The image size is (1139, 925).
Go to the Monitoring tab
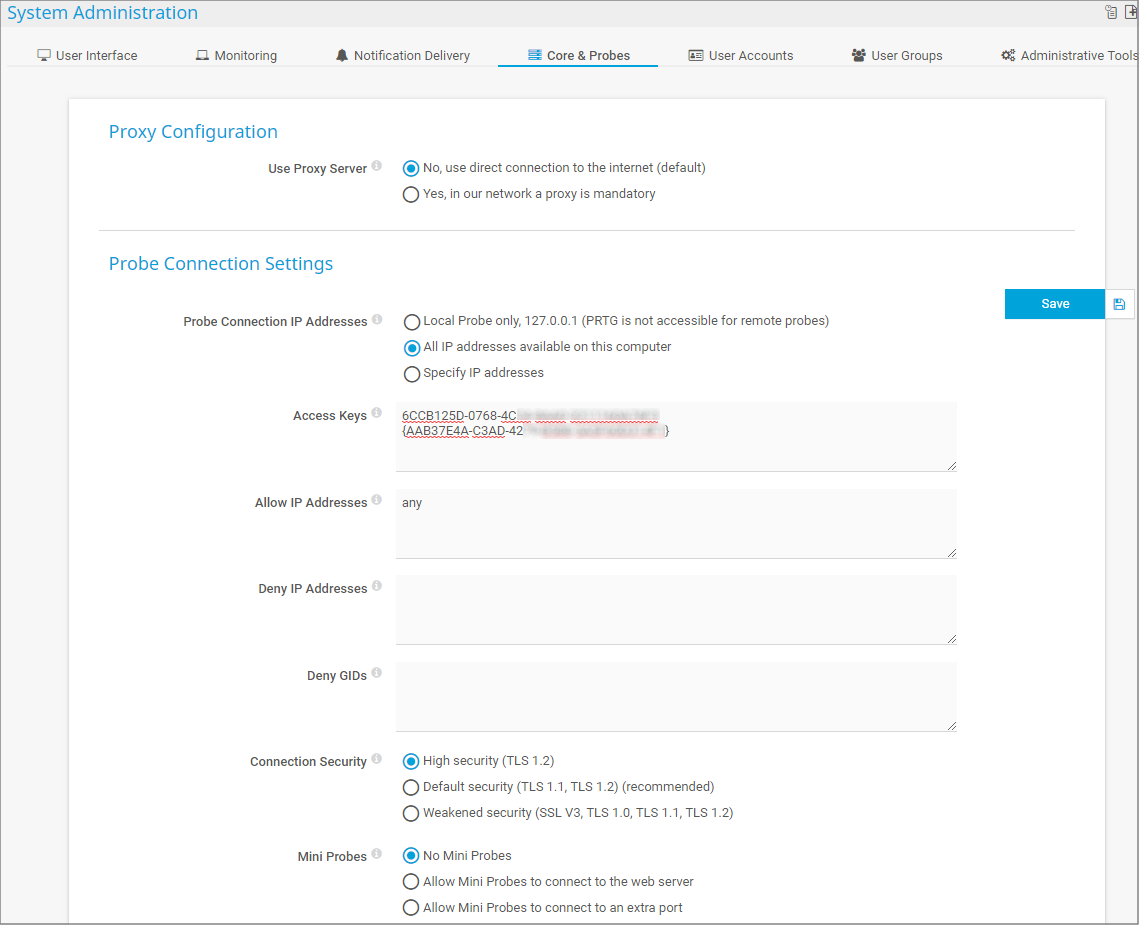(236, 56)
